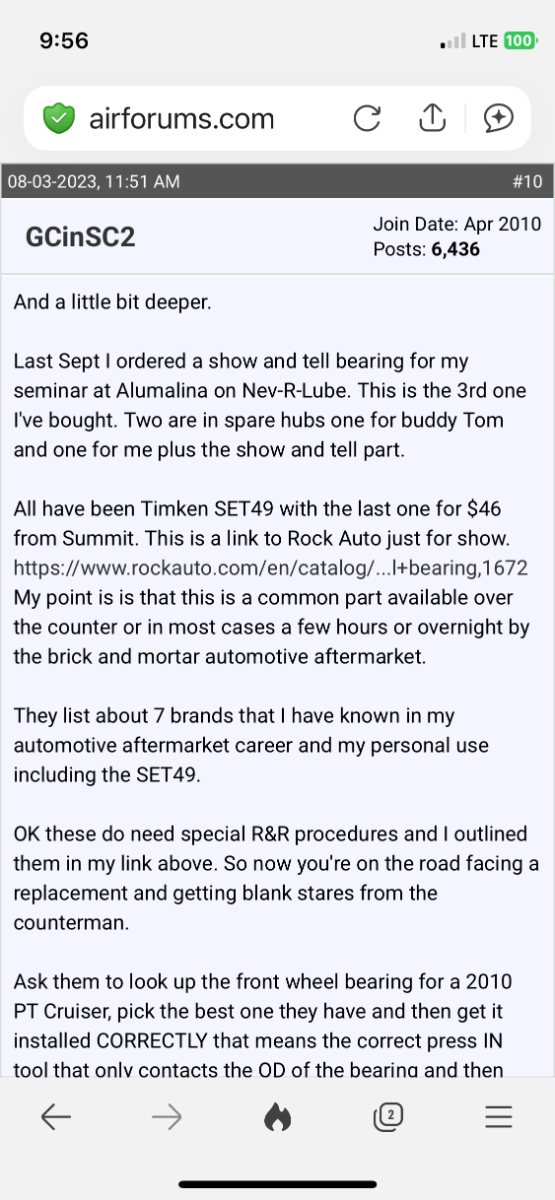
Task: Tap the 9:56 clock in status bar
Action: pos(63,41)
